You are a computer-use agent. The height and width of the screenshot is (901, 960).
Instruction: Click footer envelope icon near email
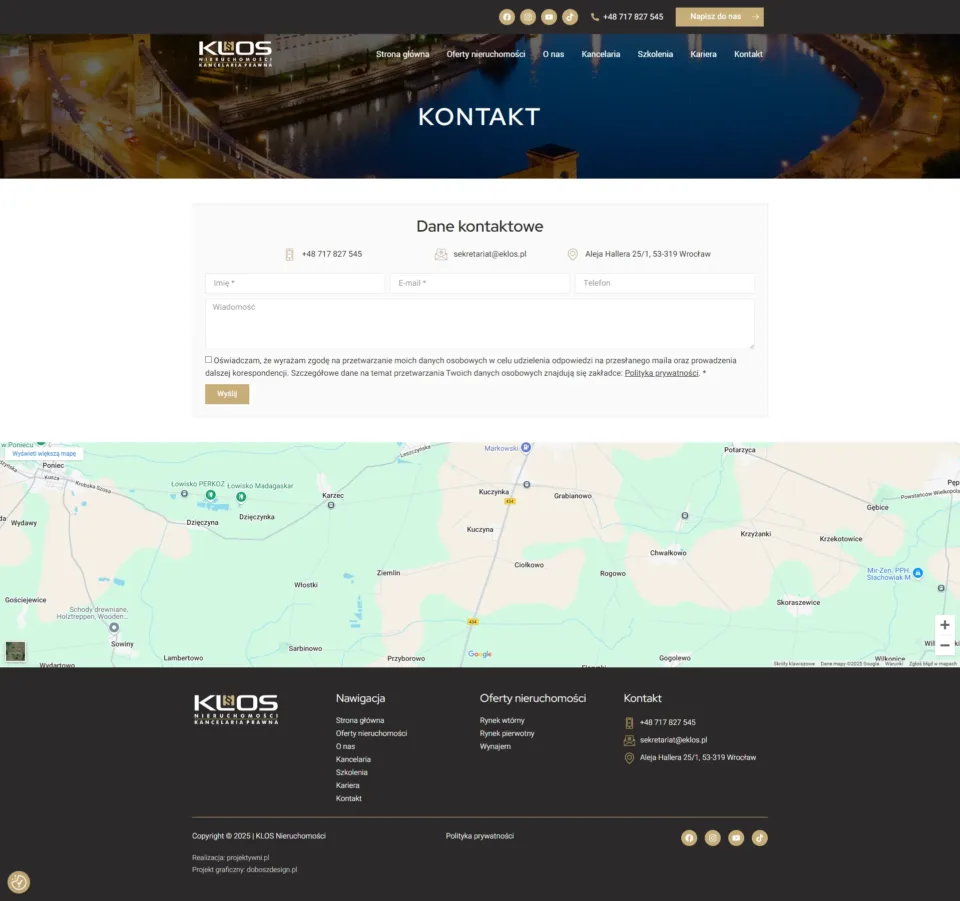(x=629, y=741)
